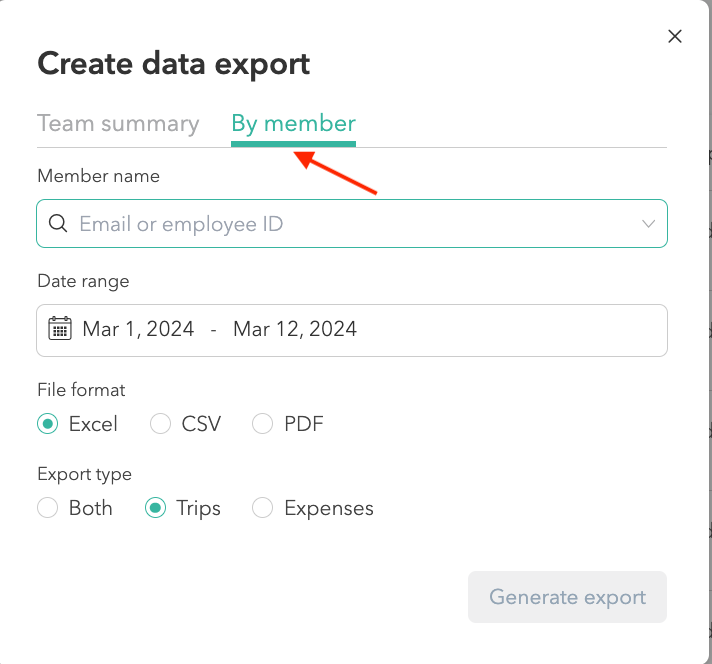
Task: Choose the Trips export type
Action: pos(155,508)
